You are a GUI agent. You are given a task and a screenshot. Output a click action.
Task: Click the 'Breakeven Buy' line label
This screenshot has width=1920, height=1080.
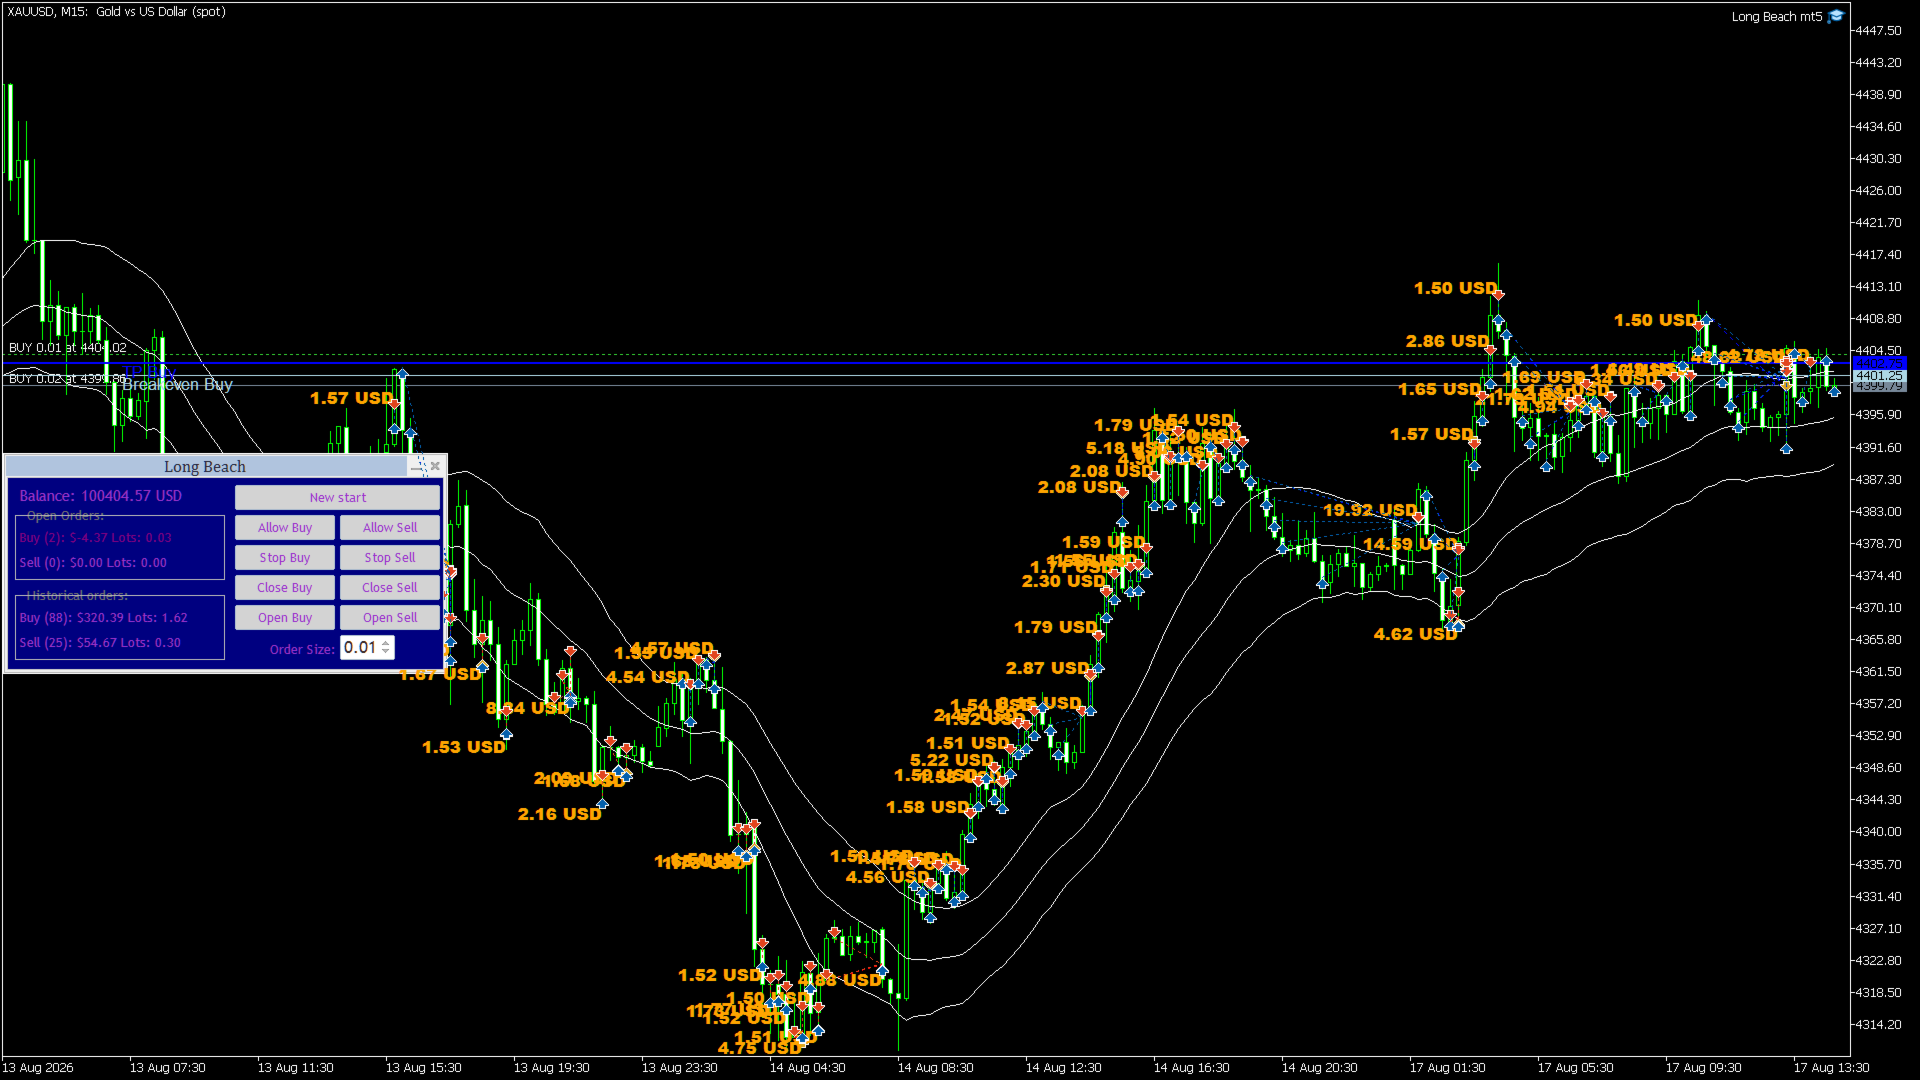[178, 385]
